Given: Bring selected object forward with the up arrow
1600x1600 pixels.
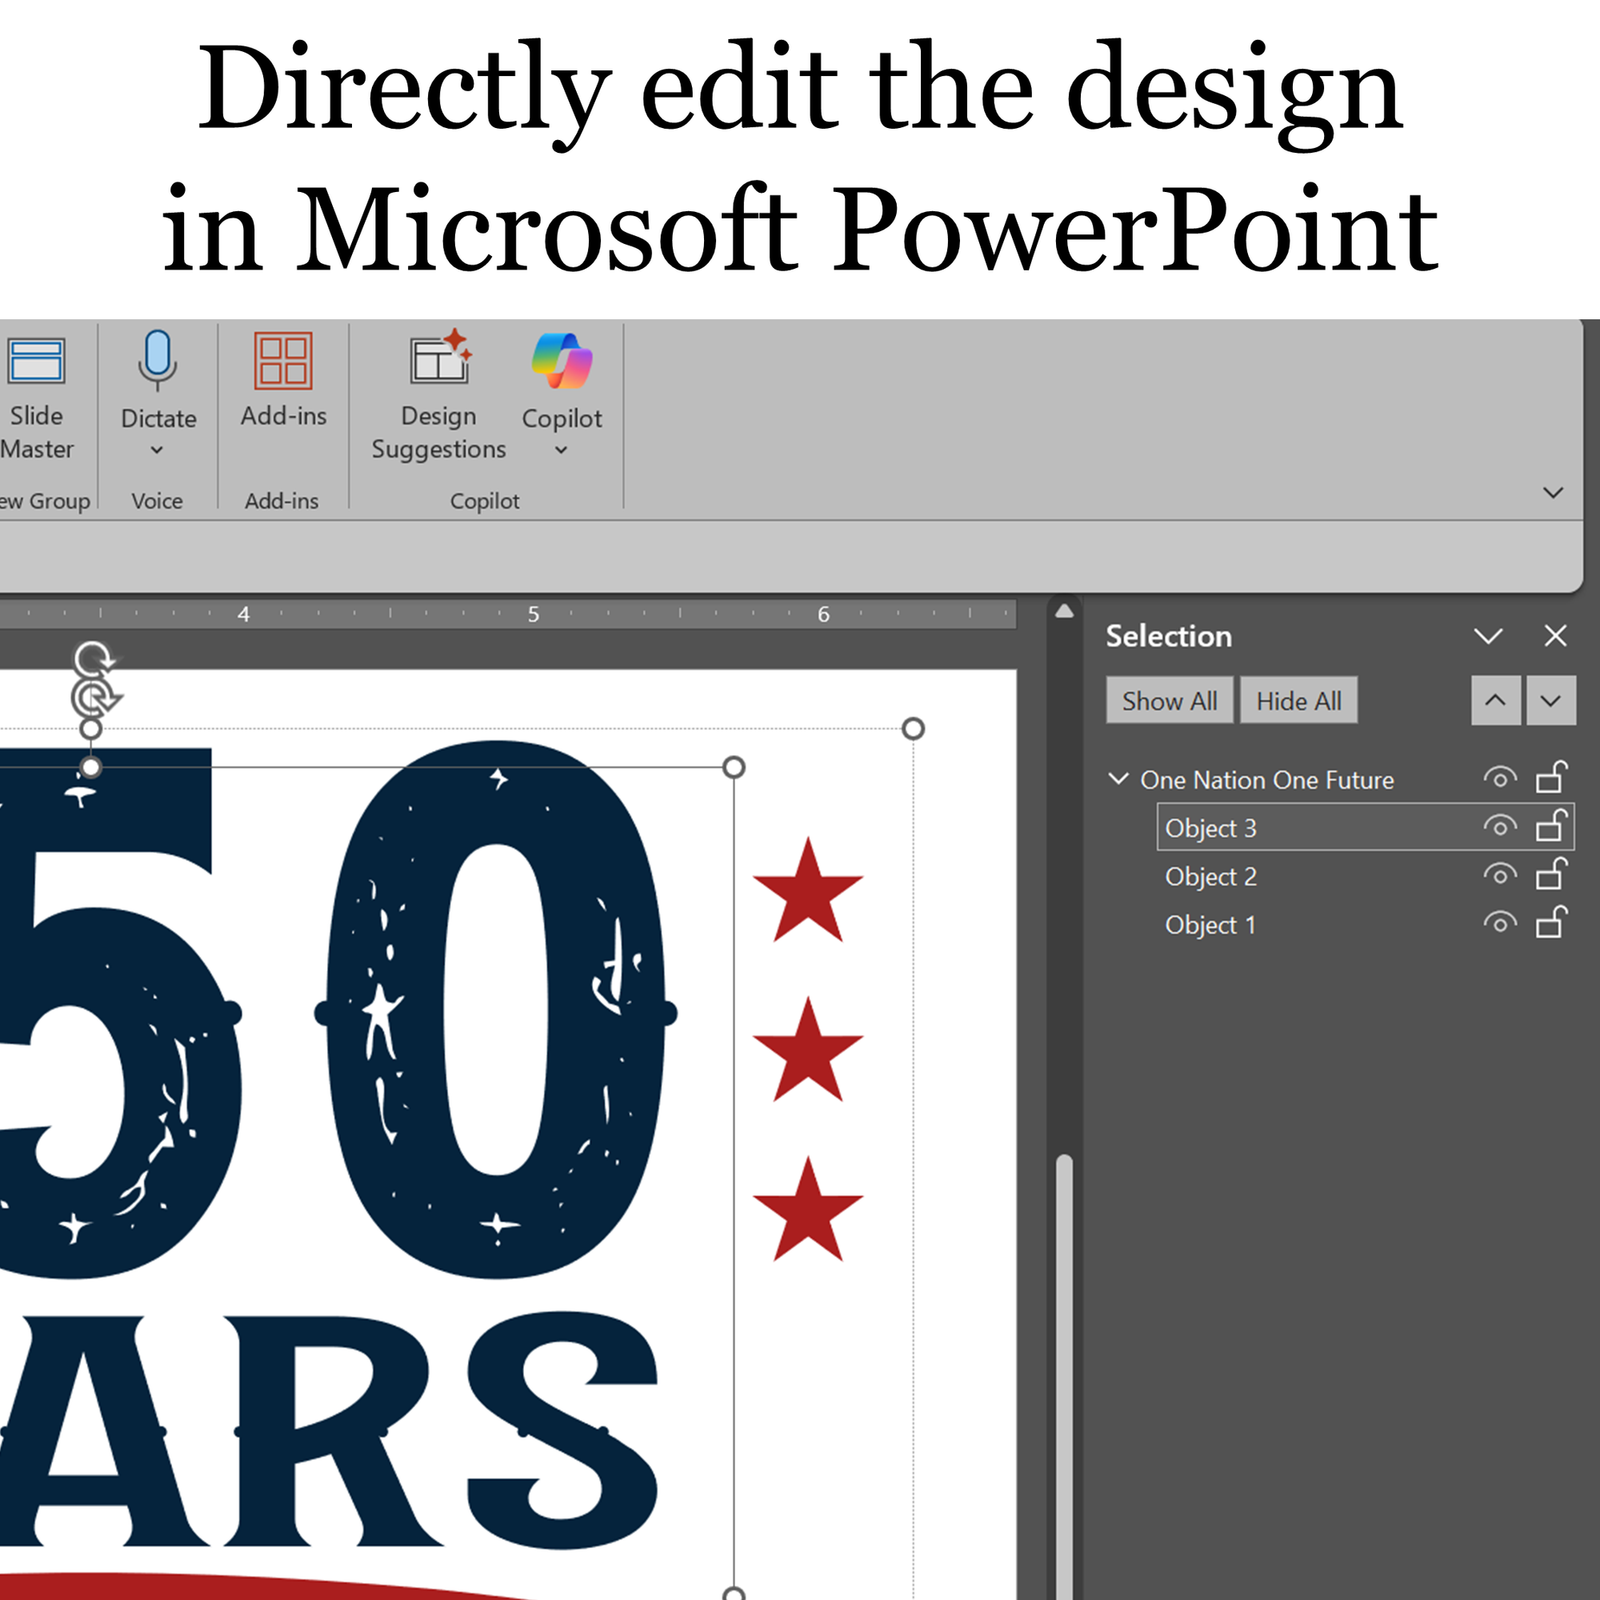Looking at the screenshot, I should click(x=1496, y=700).
